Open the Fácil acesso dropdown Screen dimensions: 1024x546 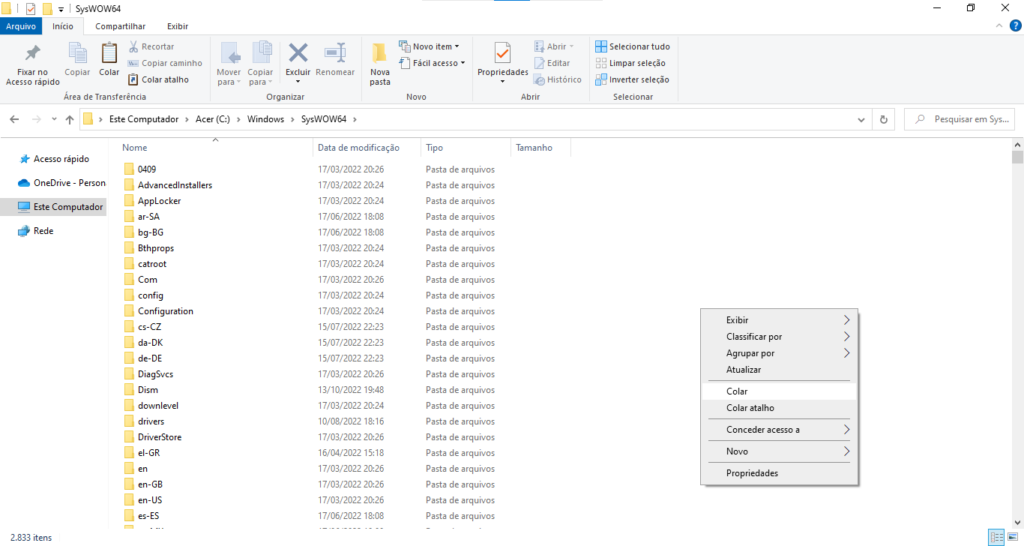click(x=430, y=63)
